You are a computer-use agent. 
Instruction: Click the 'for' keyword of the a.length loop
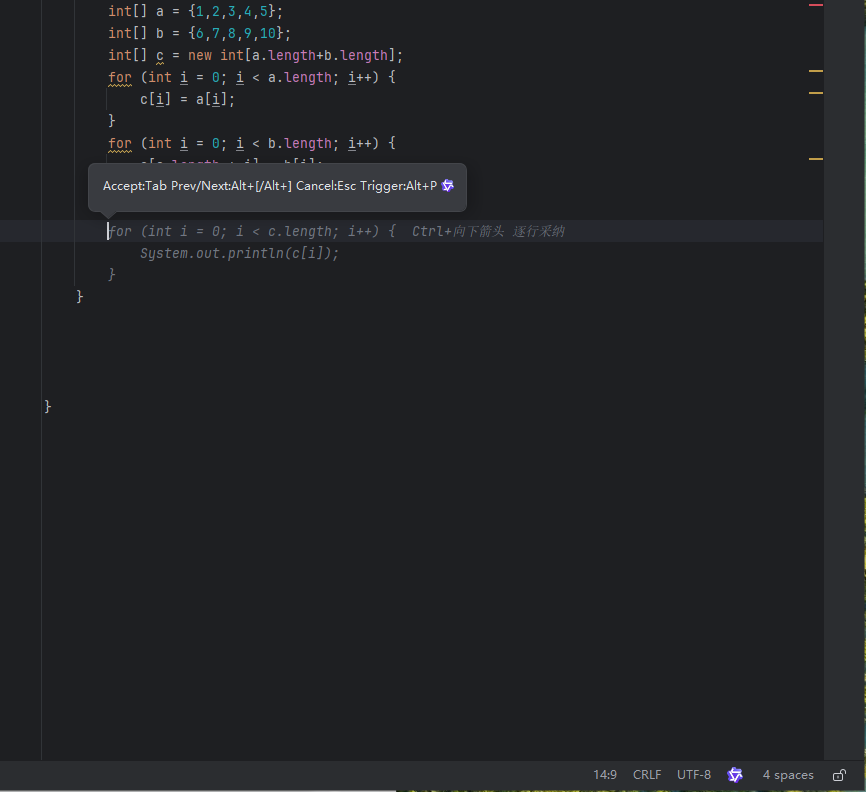(120, 77)
